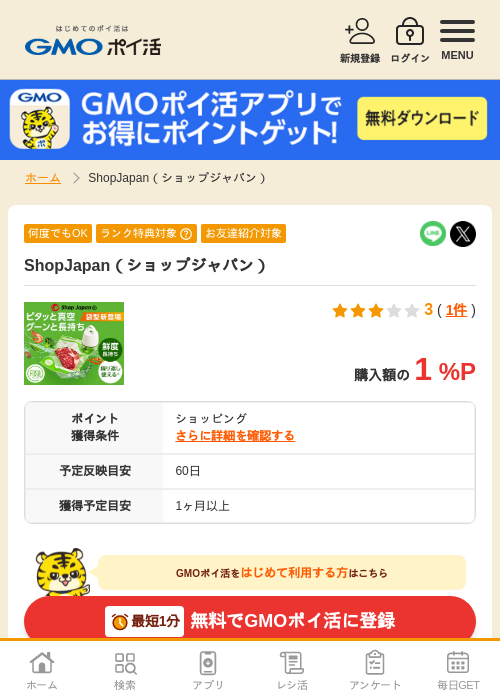Open the ランク特典対象 help question mark
The height and width of the screenshot is (700, 500).
tap(186, 234)
